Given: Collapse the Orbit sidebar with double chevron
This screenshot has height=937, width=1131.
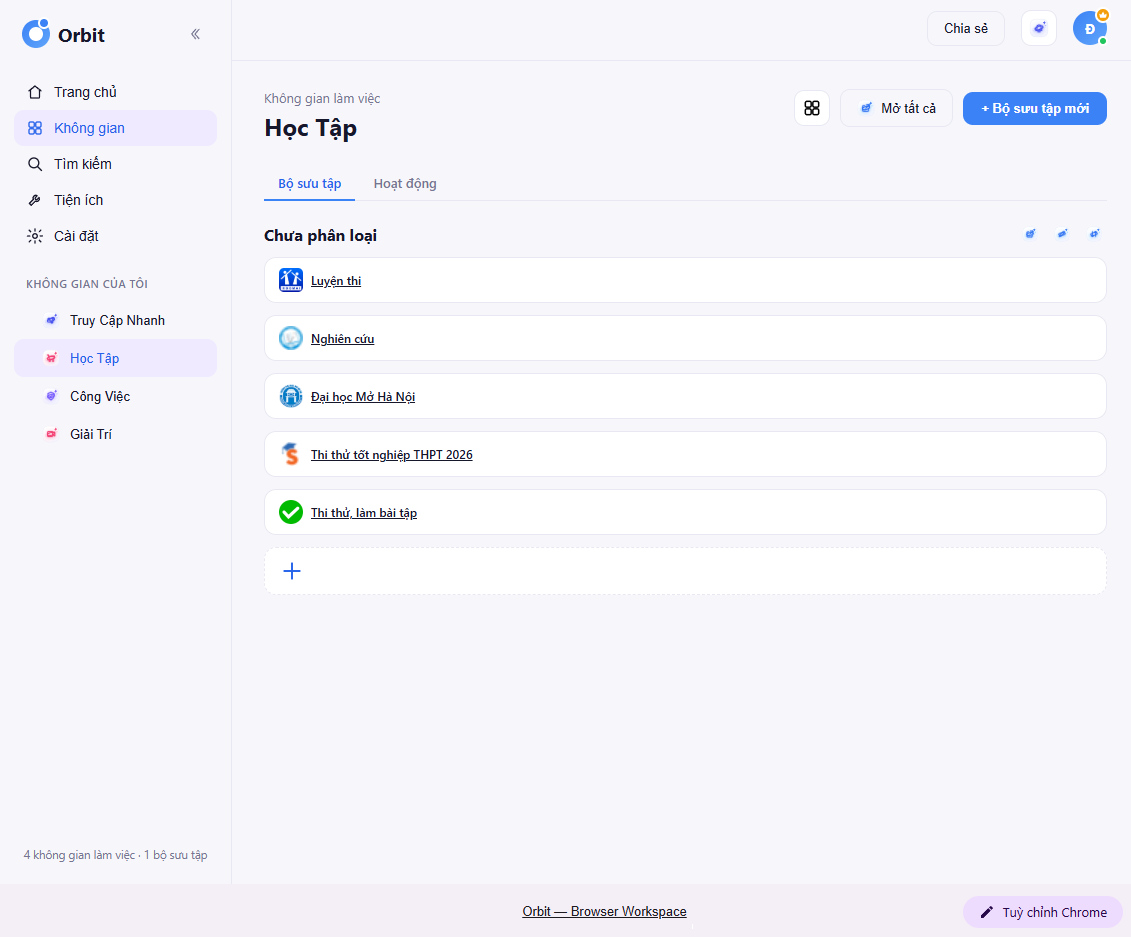Looking at the screenshot, I should (x=195, y=34).
